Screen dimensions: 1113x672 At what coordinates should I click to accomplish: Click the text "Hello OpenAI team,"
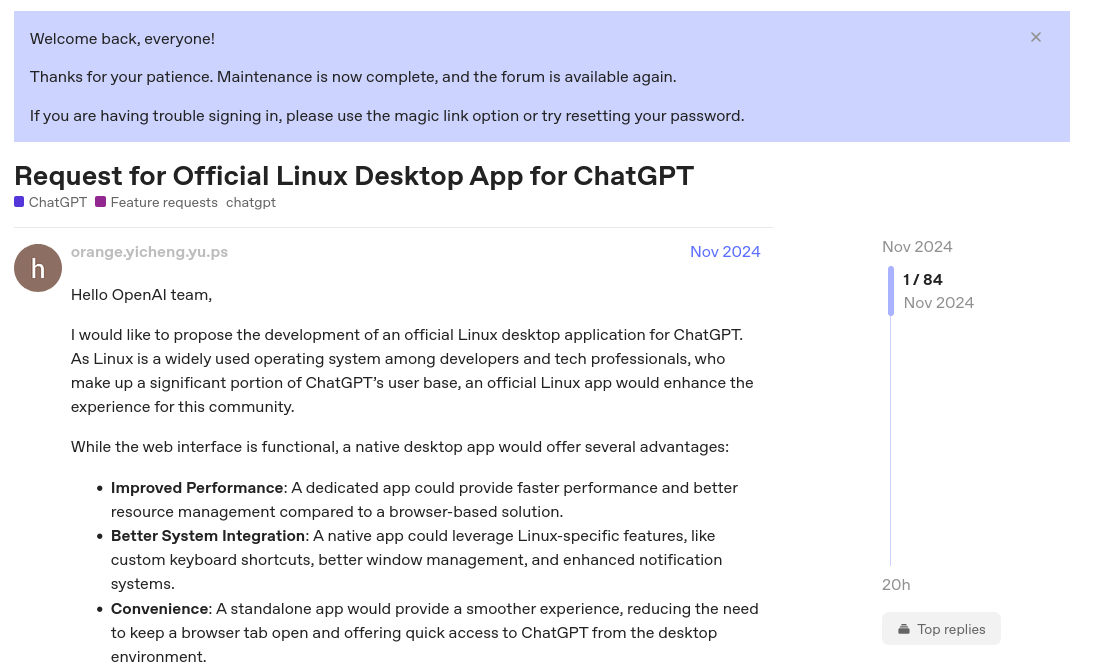coord(141,295)
